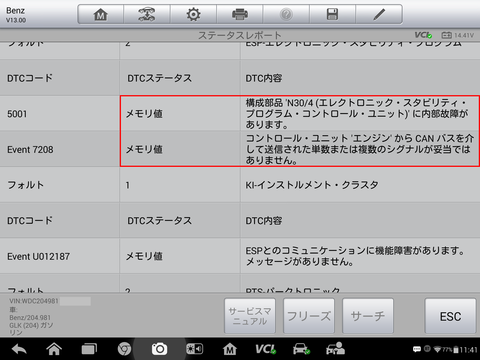Check Wi-Fi status icon in tray
Viewport: 480px width, 360px height.
pyautogui.click(x=438, y=350)
